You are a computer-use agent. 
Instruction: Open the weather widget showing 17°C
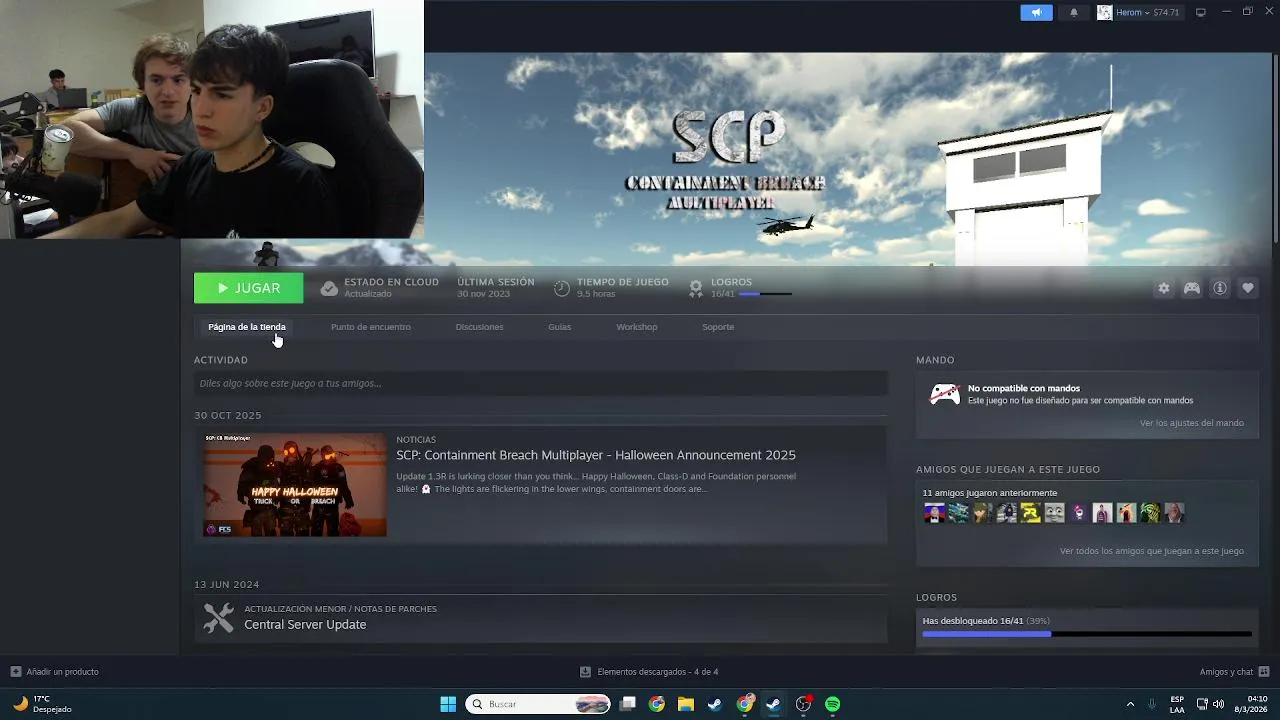(x=42, y=704)
